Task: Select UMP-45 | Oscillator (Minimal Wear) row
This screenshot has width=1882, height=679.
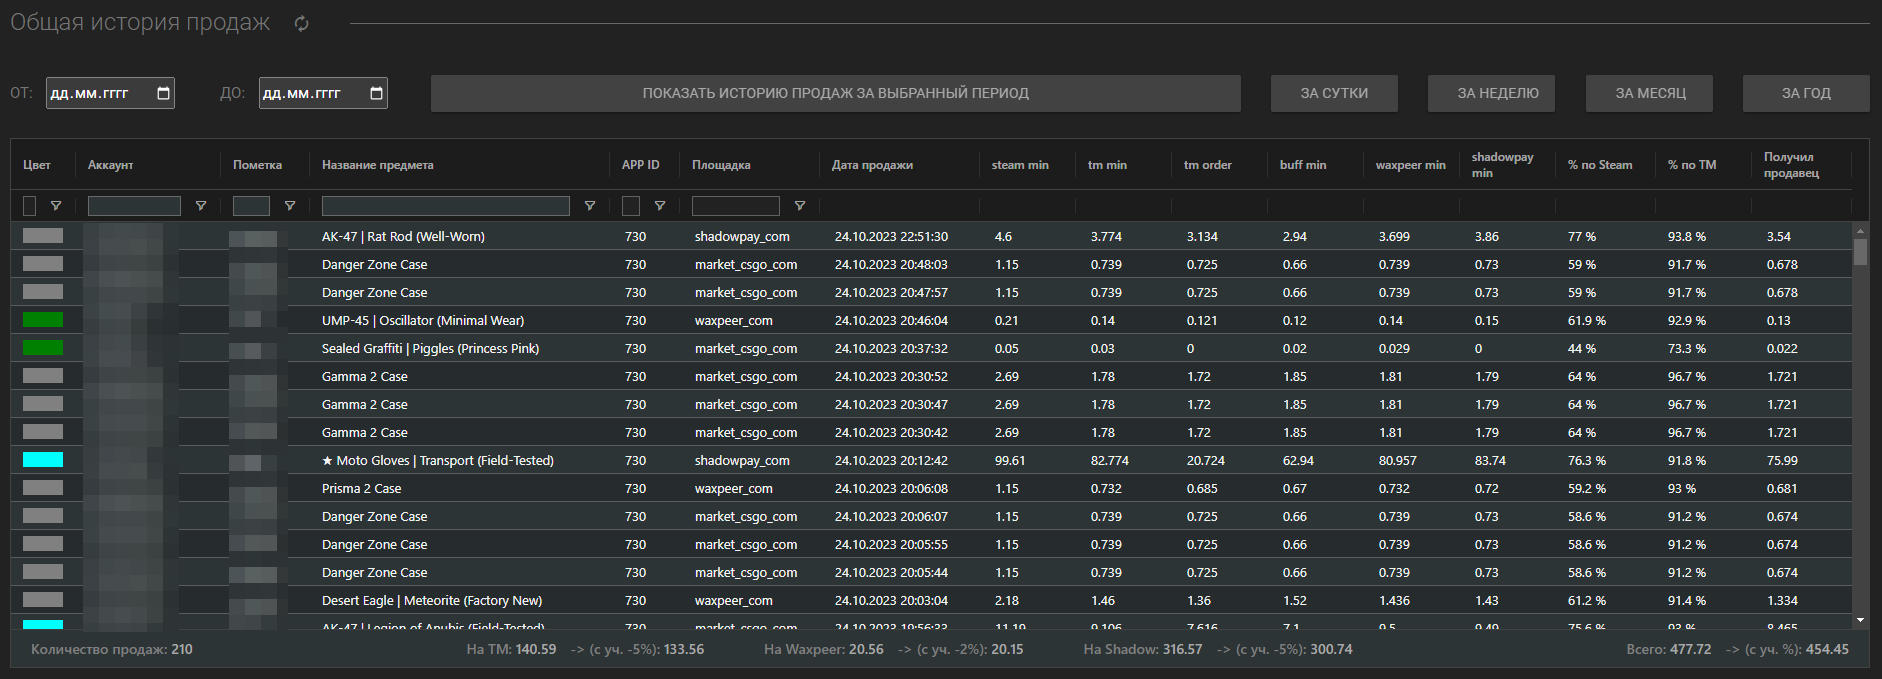Action: pos(423,321)
